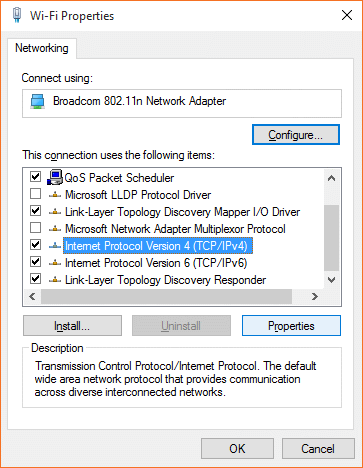Click the TCP/IPv6 protocol icon
The width and height of the screenshot is (363, 468).
55,263
